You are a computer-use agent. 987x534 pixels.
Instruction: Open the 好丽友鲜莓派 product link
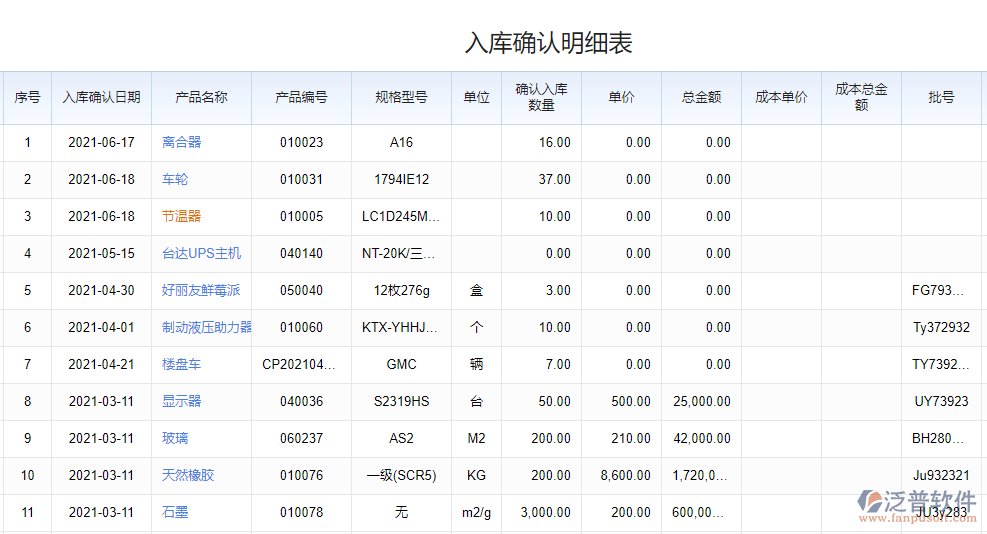tap(201, 290)
